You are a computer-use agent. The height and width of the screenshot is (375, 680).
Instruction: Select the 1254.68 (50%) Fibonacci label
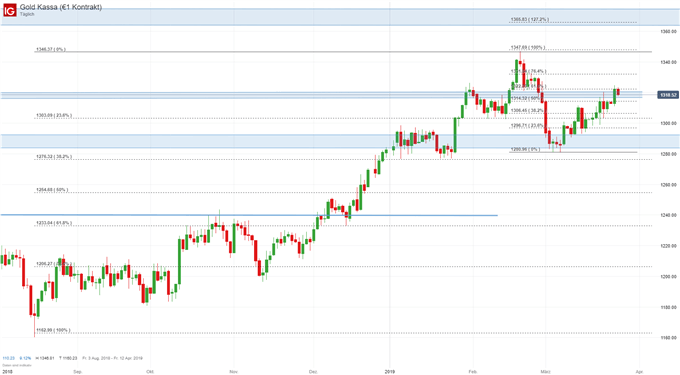[52, 190]
